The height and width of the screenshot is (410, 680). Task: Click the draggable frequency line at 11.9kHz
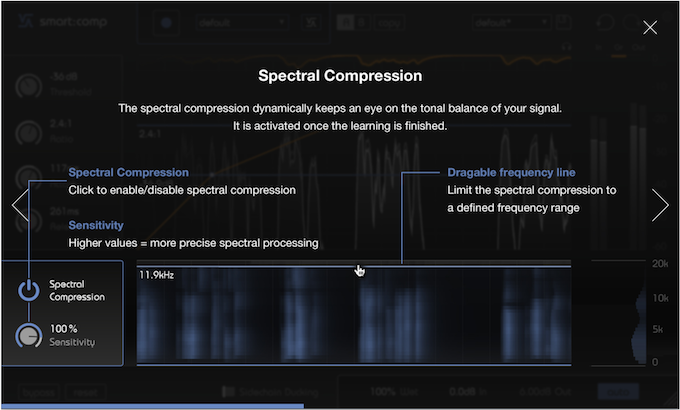pyautogui.click(x=353, y=266)
